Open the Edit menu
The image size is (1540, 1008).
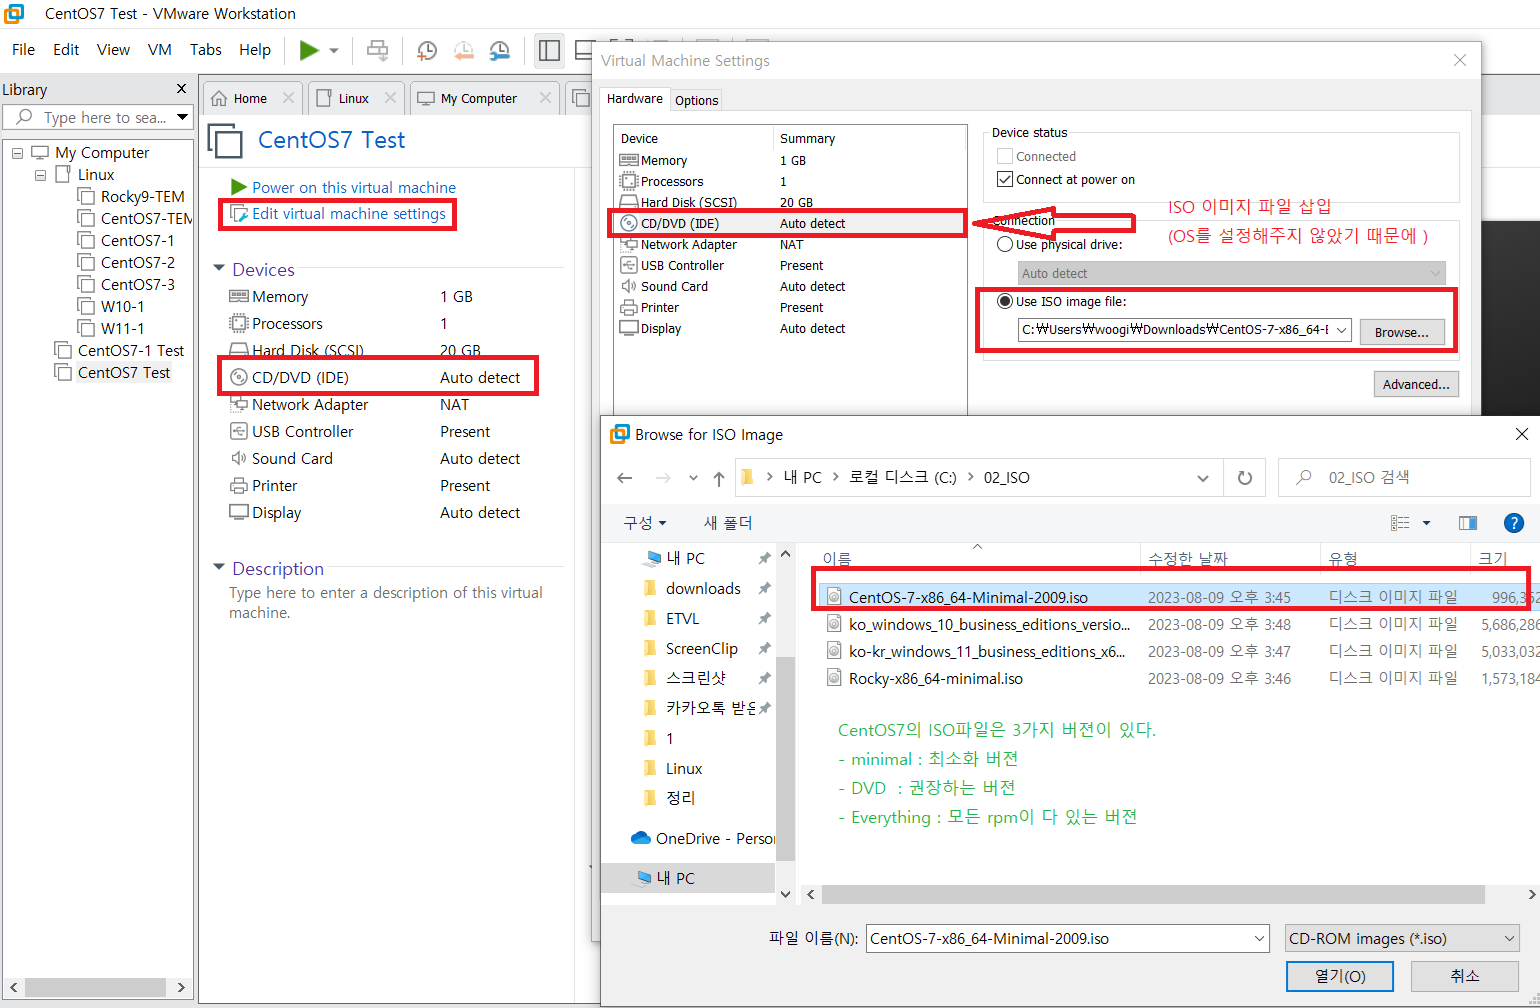(x=66, y=50)
